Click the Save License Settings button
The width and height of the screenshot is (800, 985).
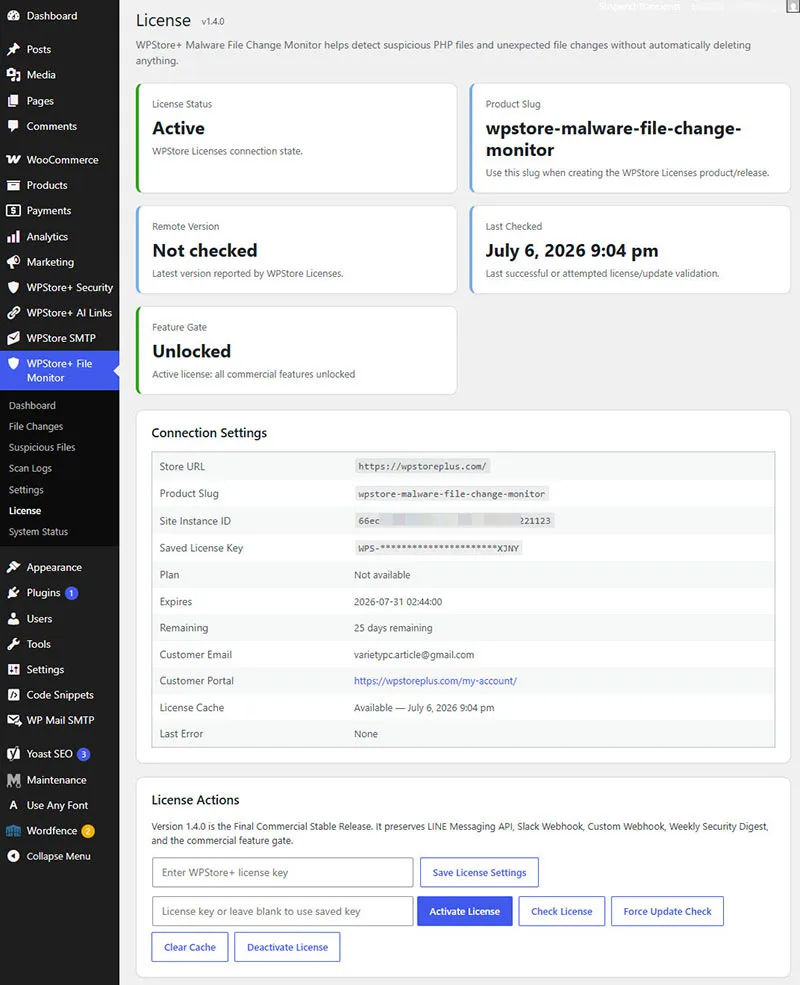coord(479,873)
